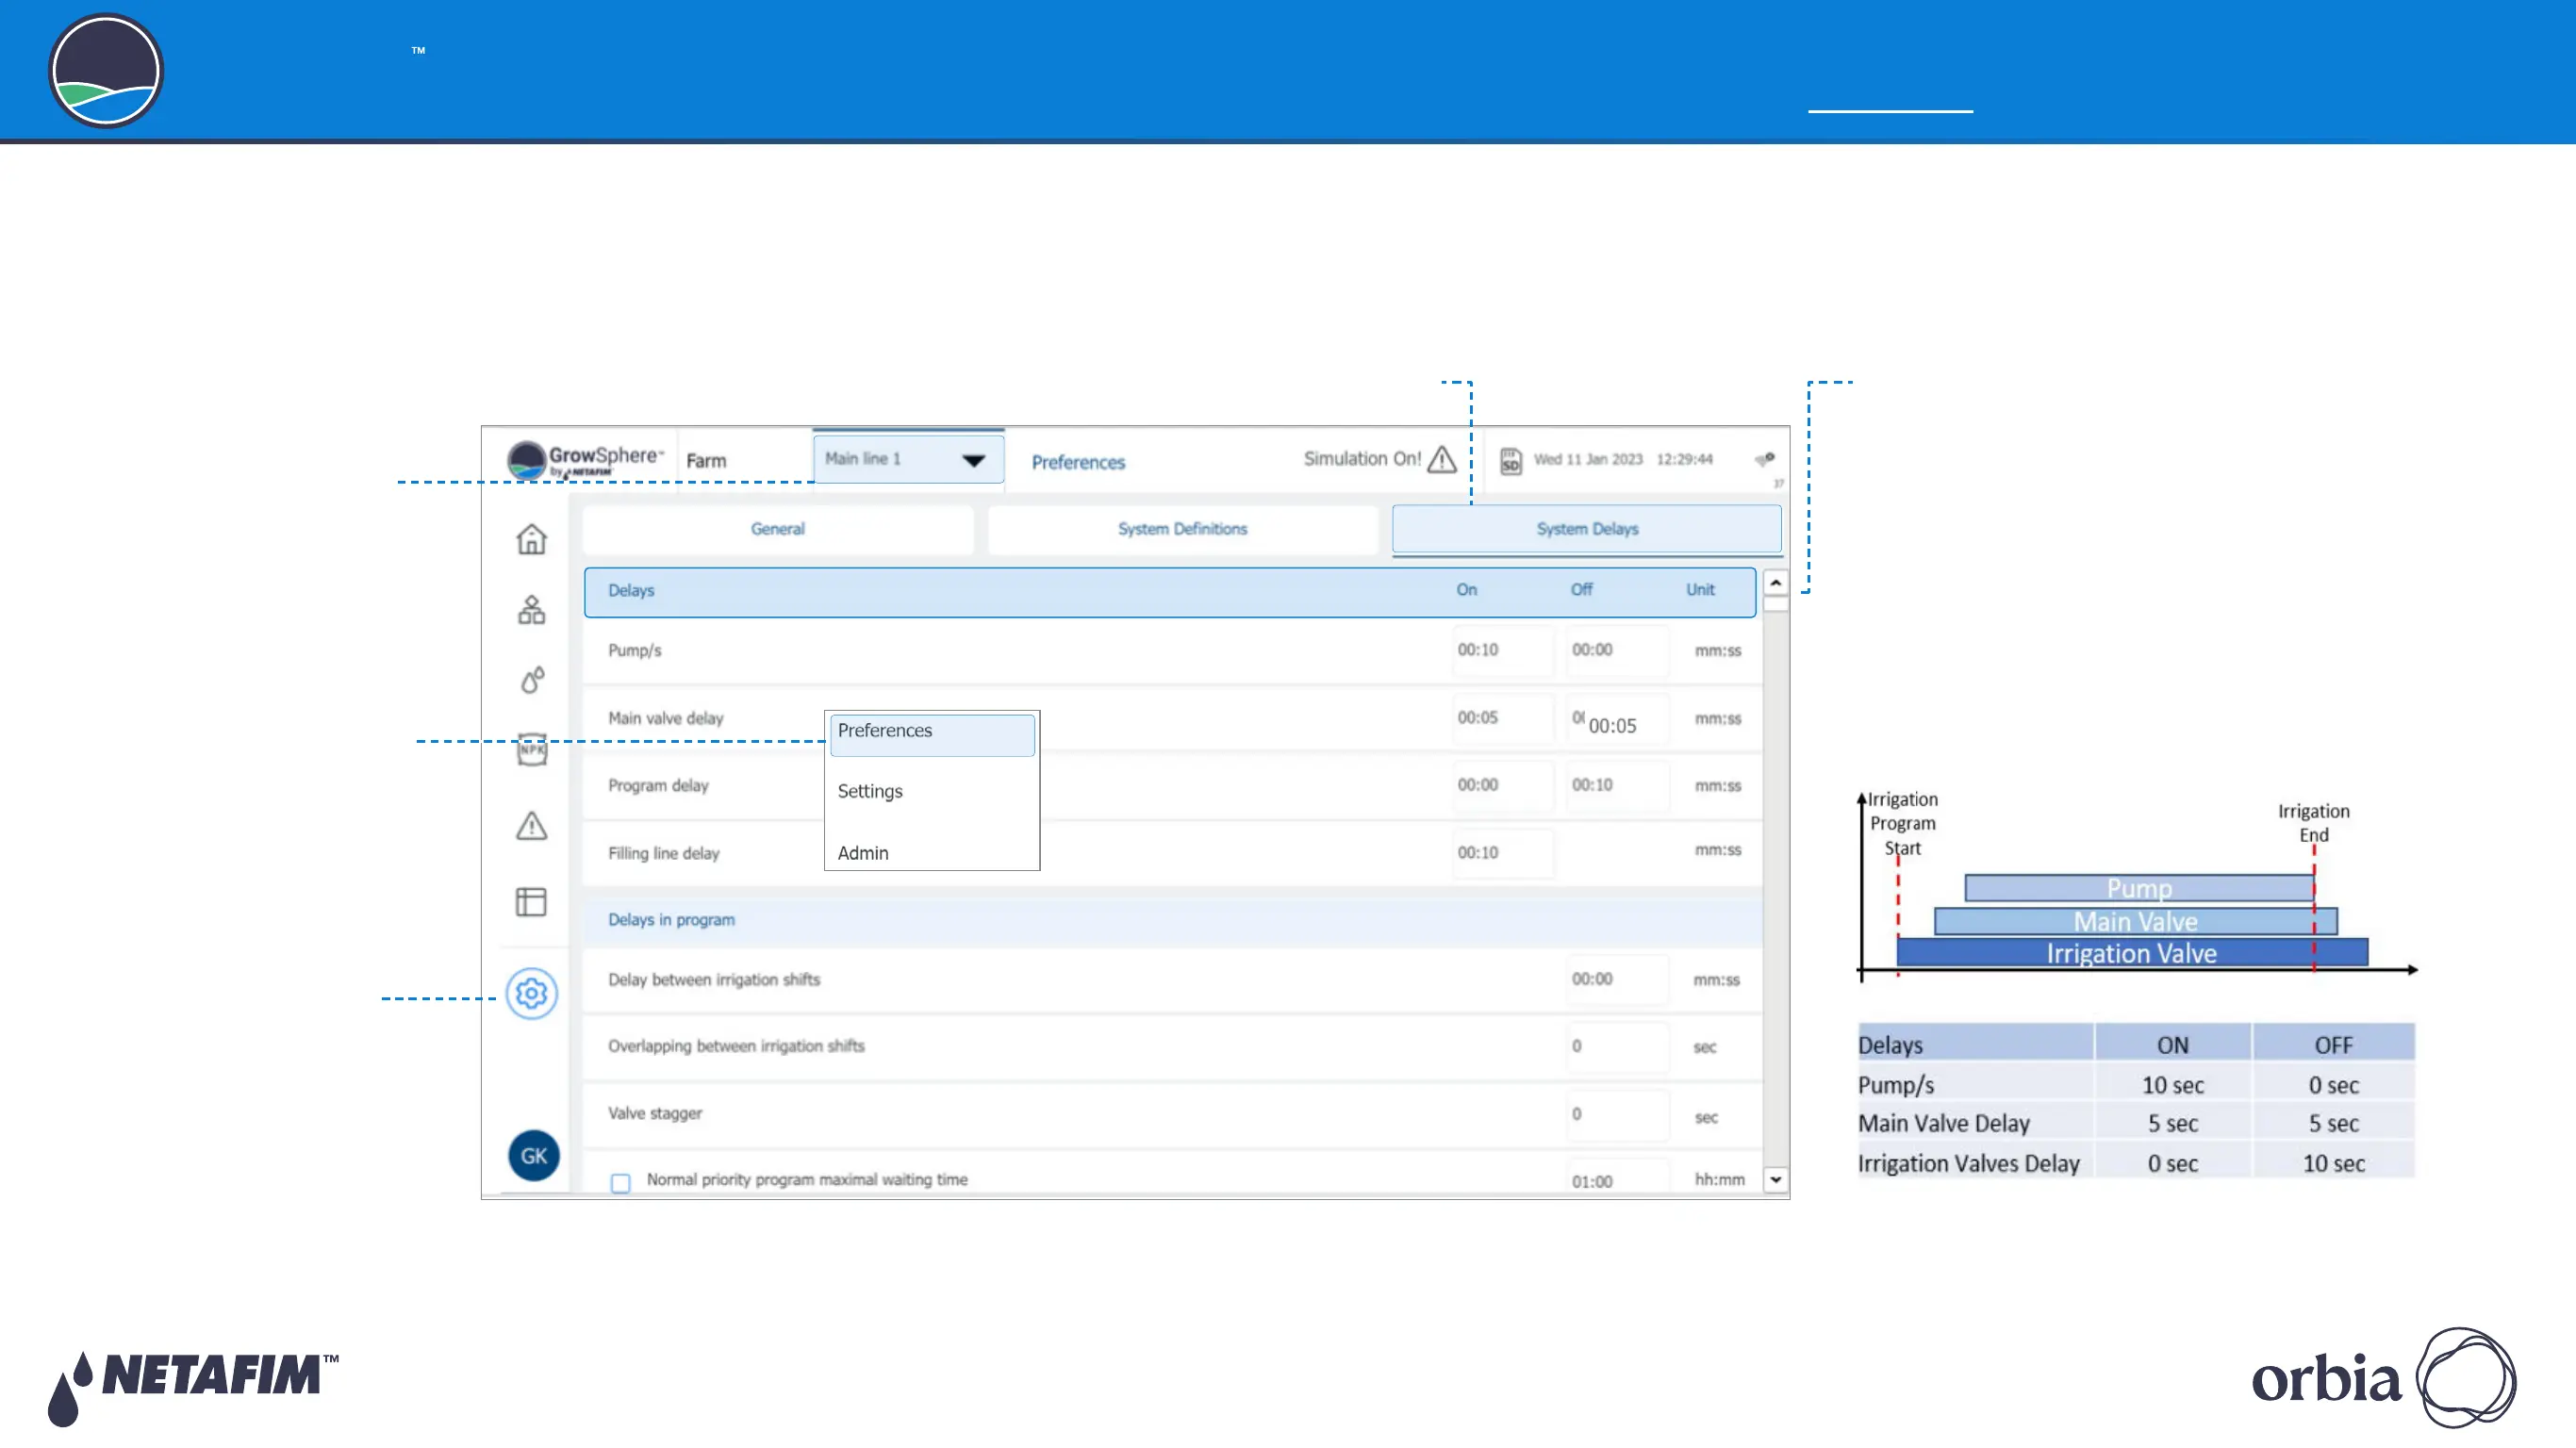
Task: Click the On column header
Action: [1466, 590]
